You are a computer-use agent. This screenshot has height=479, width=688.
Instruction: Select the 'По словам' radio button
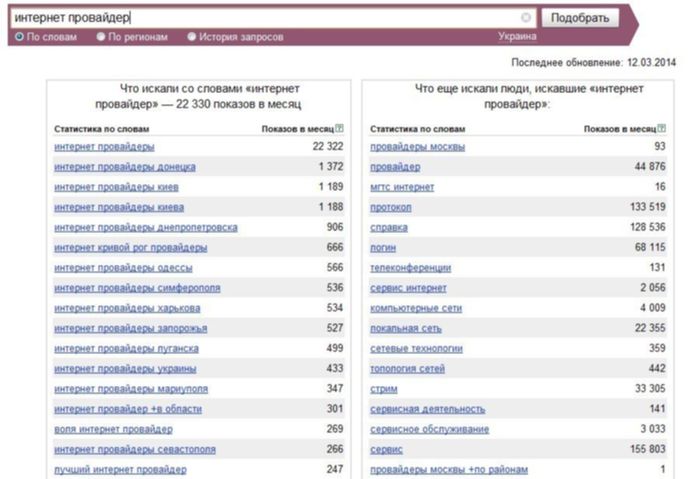(19, 37)
